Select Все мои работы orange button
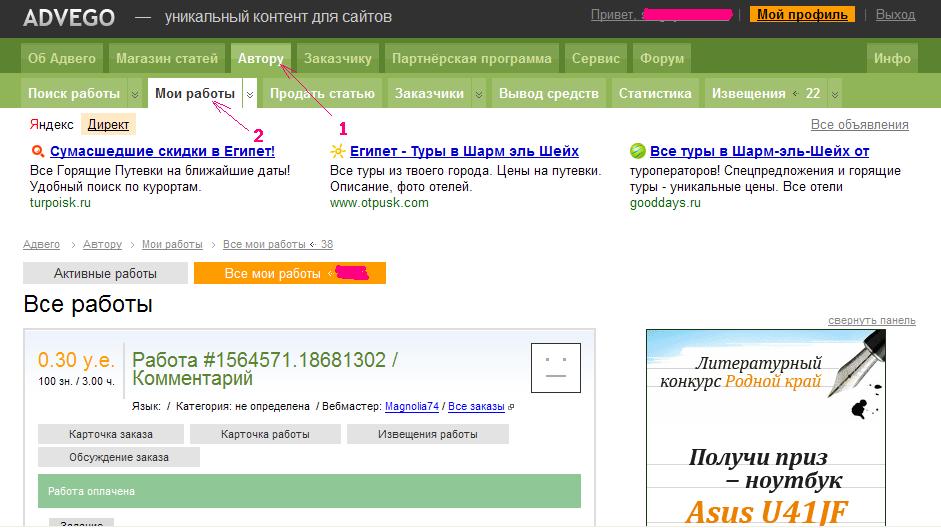 point(290,273)
